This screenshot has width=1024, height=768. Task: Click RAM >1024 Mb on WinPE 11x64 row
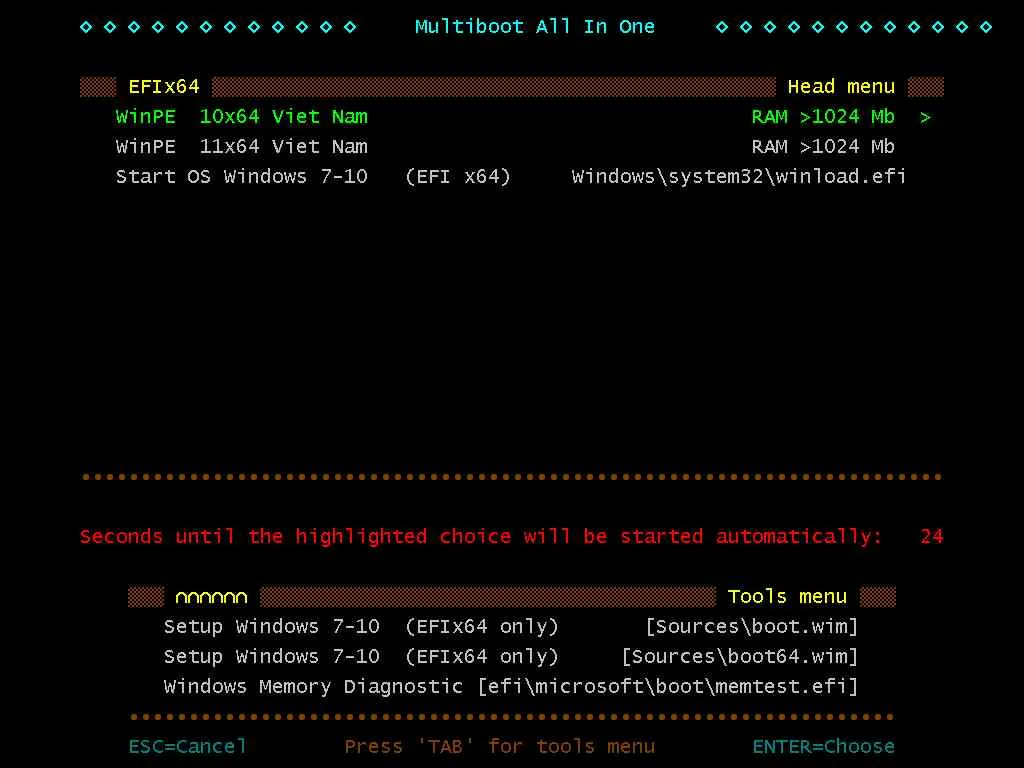click(822, 147)
